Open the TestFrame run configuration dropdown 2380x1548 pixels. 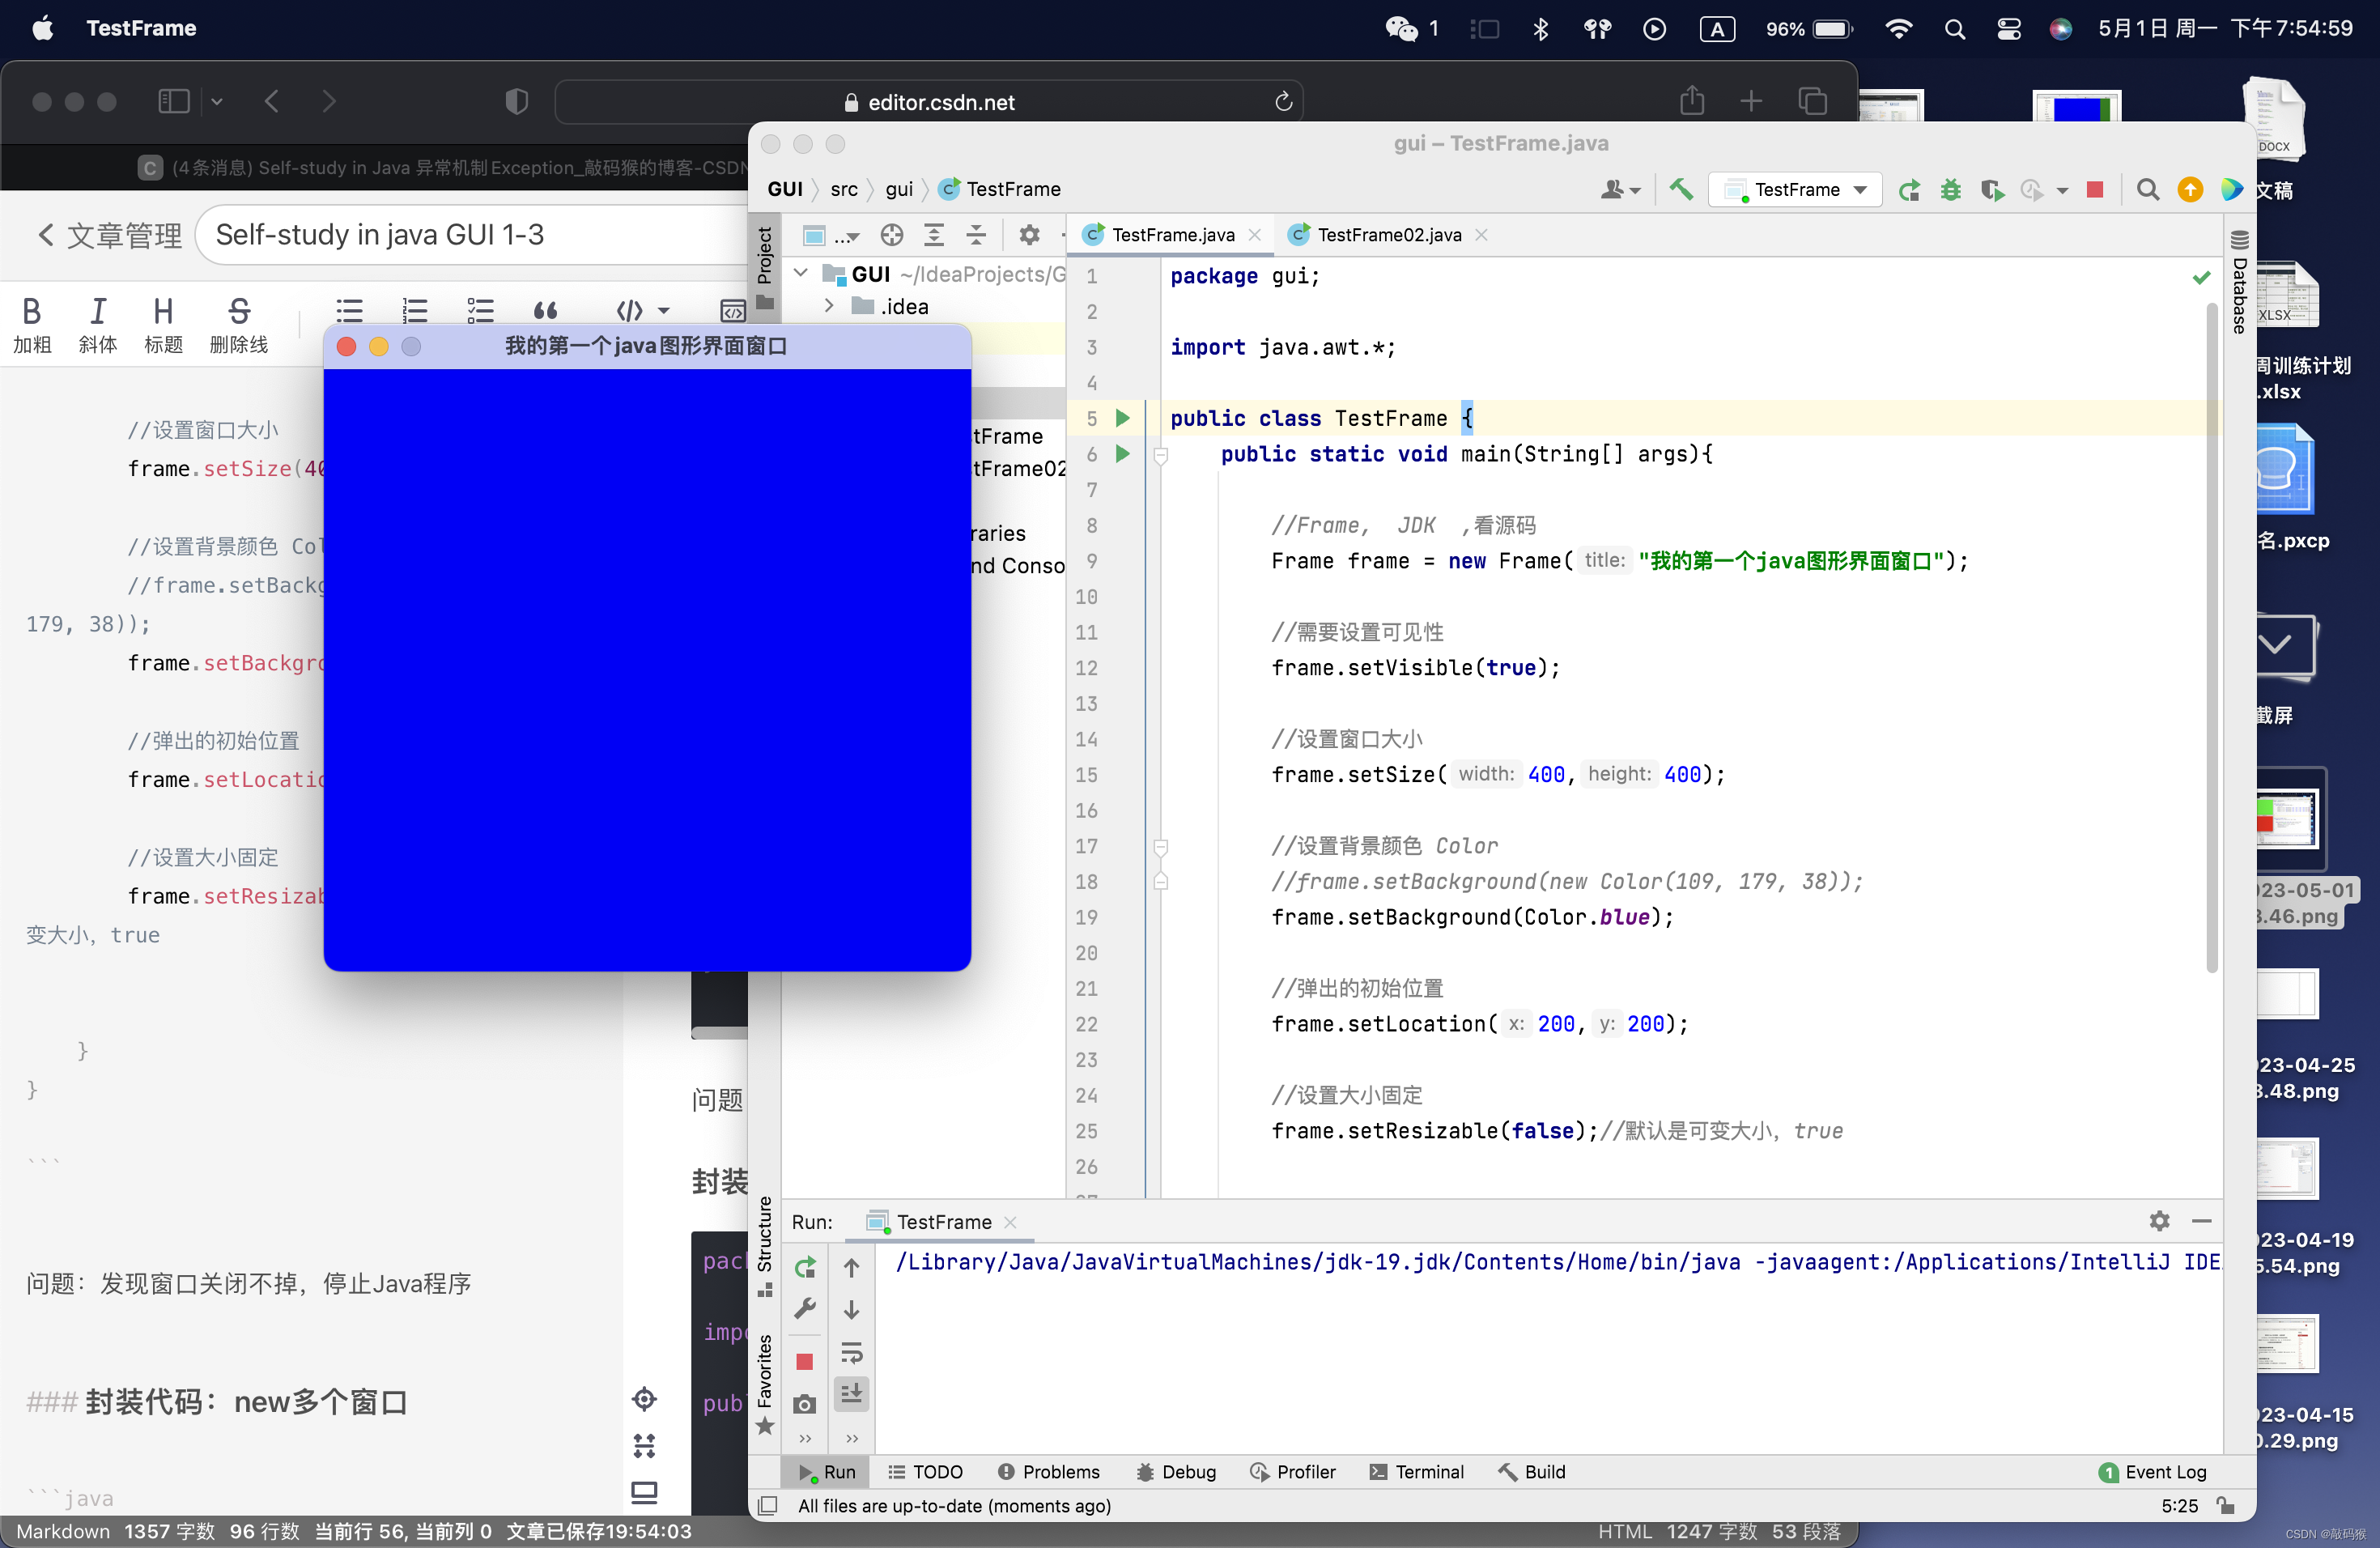(x=1797, y=189)
